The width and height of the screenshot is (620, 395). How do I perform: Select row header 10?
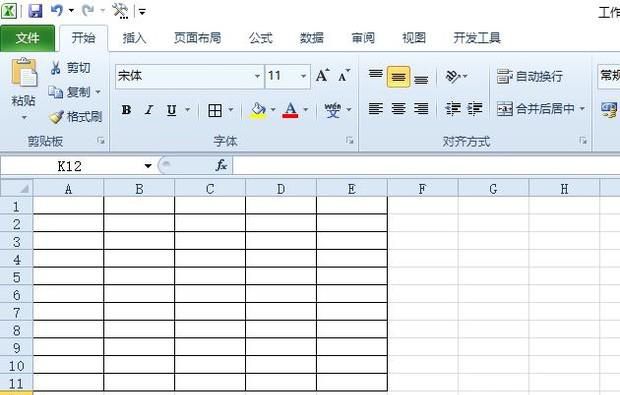(16, 365)
